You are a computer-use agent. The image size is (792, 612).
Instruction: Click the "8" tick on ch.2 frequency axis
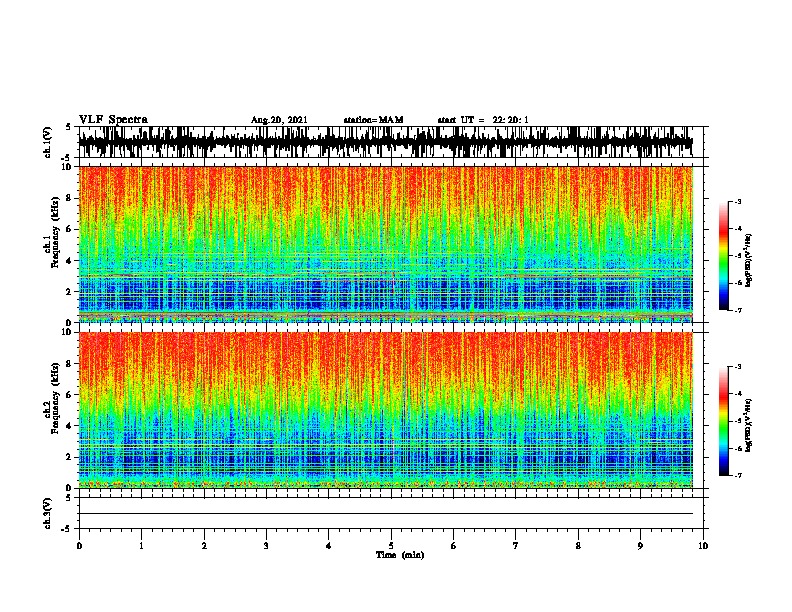coord(70,364)
